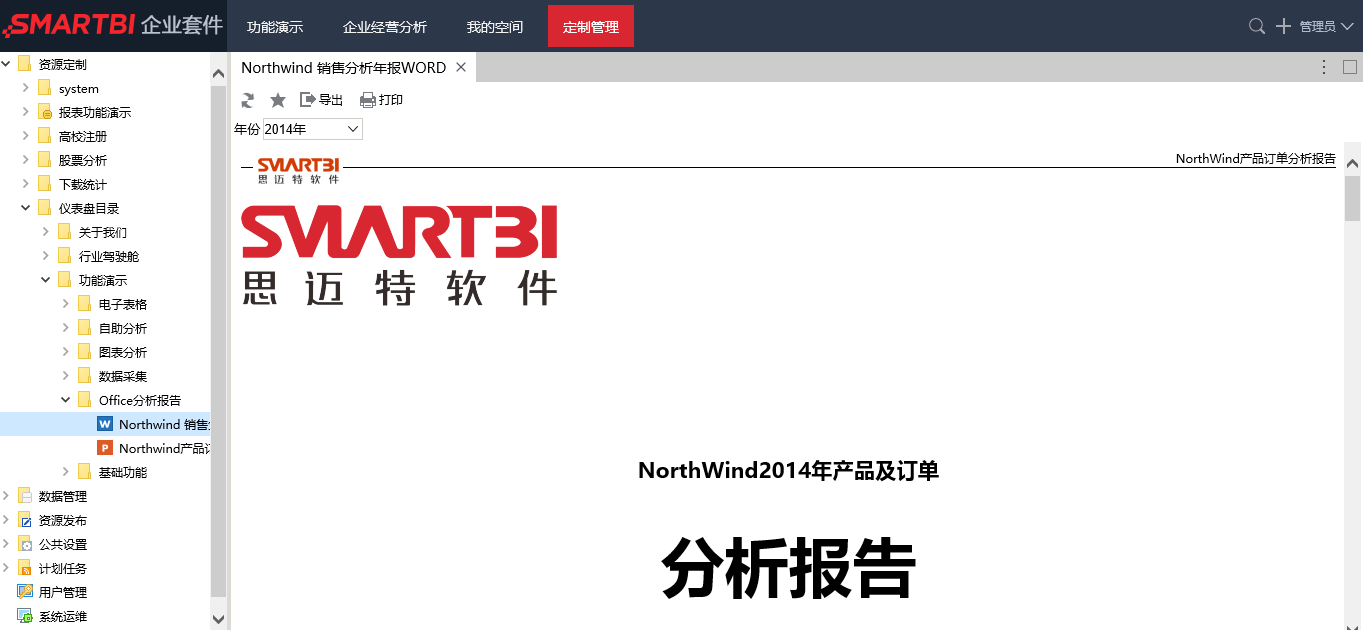The image size is (1363, 630).
Task: Click the search magnifier icon in header
Action: point(1257,26)
